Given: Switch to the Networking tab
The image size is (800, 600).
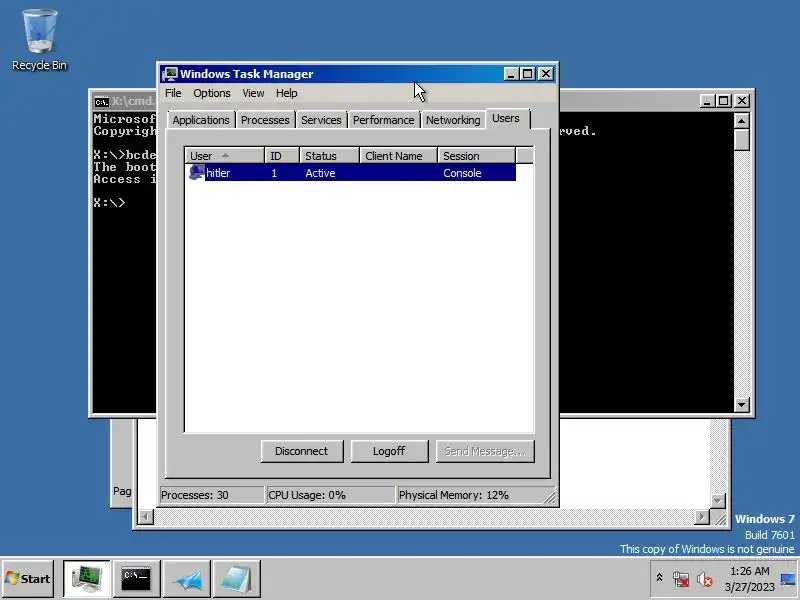Looking at the screenshot, I should tap(453, 120).
